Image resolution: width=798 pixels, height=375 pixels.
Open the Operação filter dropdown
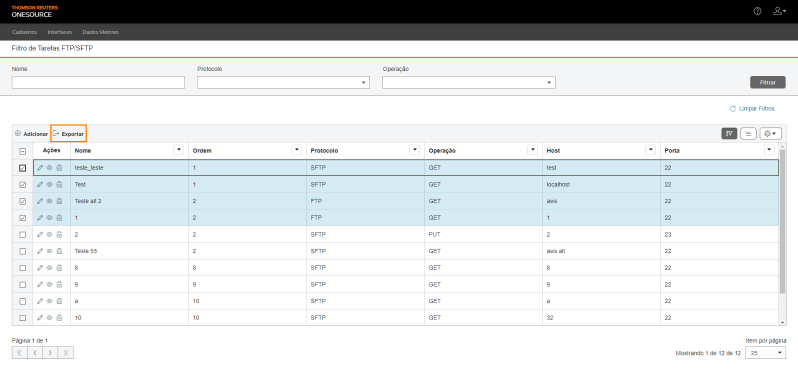click(469, 82)
